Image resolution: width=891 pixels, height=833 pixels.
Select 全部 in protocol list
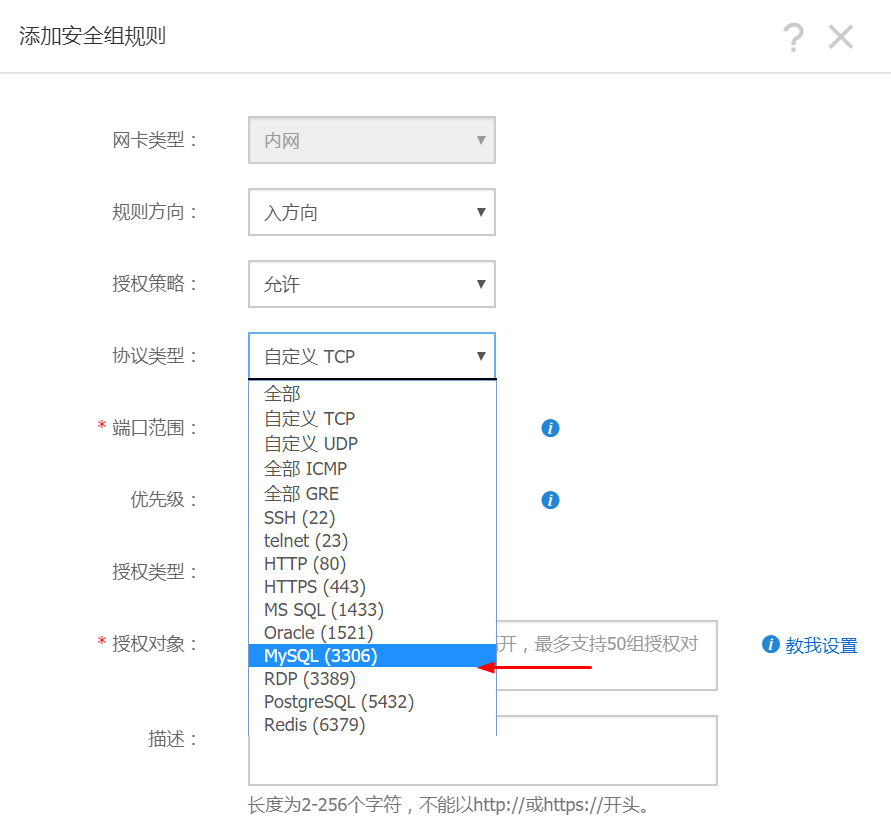click(372, 393)
